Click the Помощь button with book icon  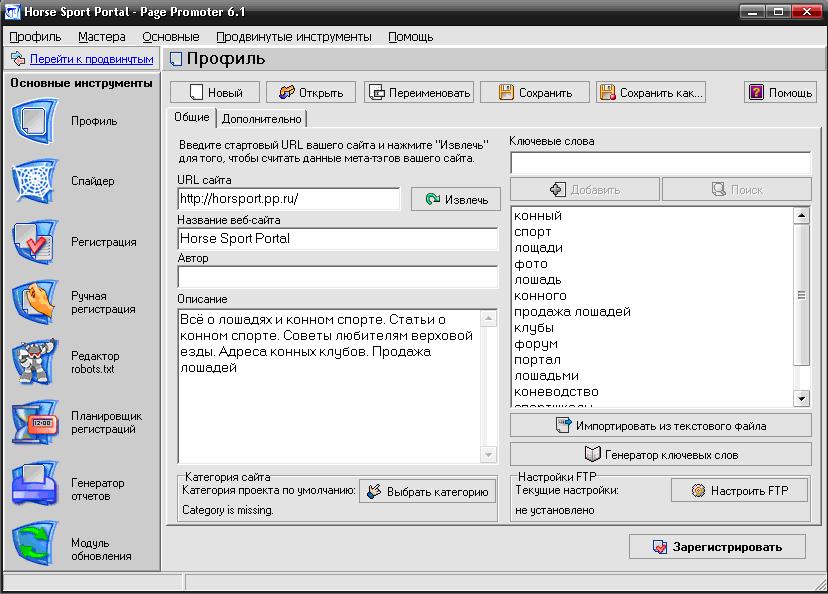tap(780, 93)
